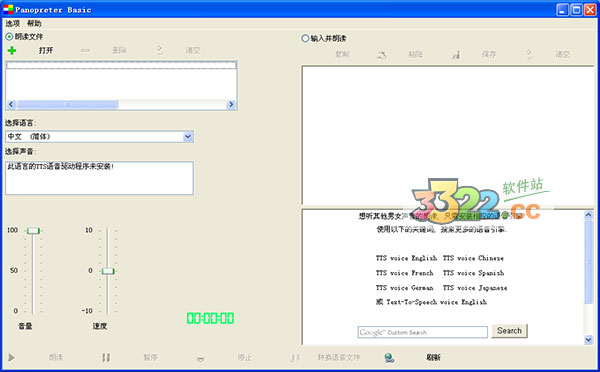The height and width of the screenshot is (372, 600).
Task: Click the play icon for 朗读
Action: point(11,357)
